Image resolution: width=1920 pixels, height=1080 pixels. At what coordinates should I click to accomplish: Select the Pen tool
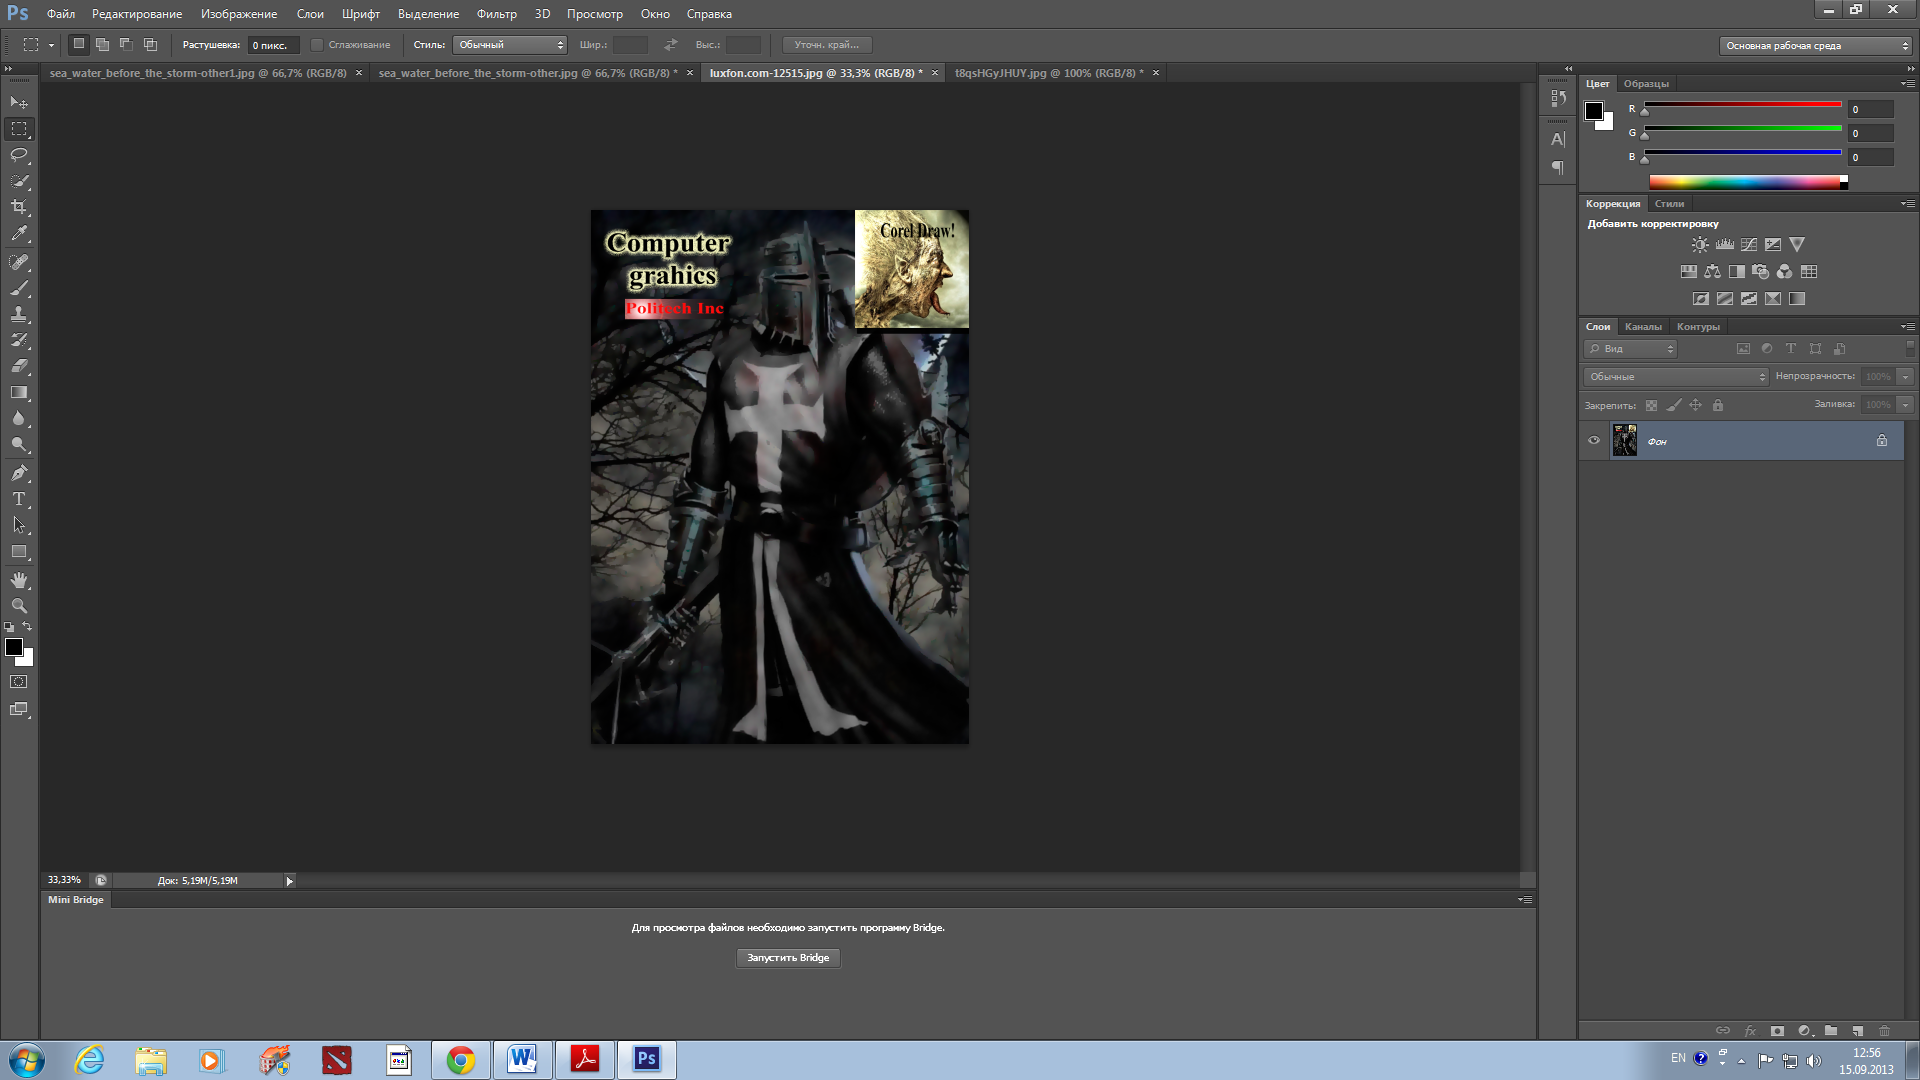(x=19, y=473)
